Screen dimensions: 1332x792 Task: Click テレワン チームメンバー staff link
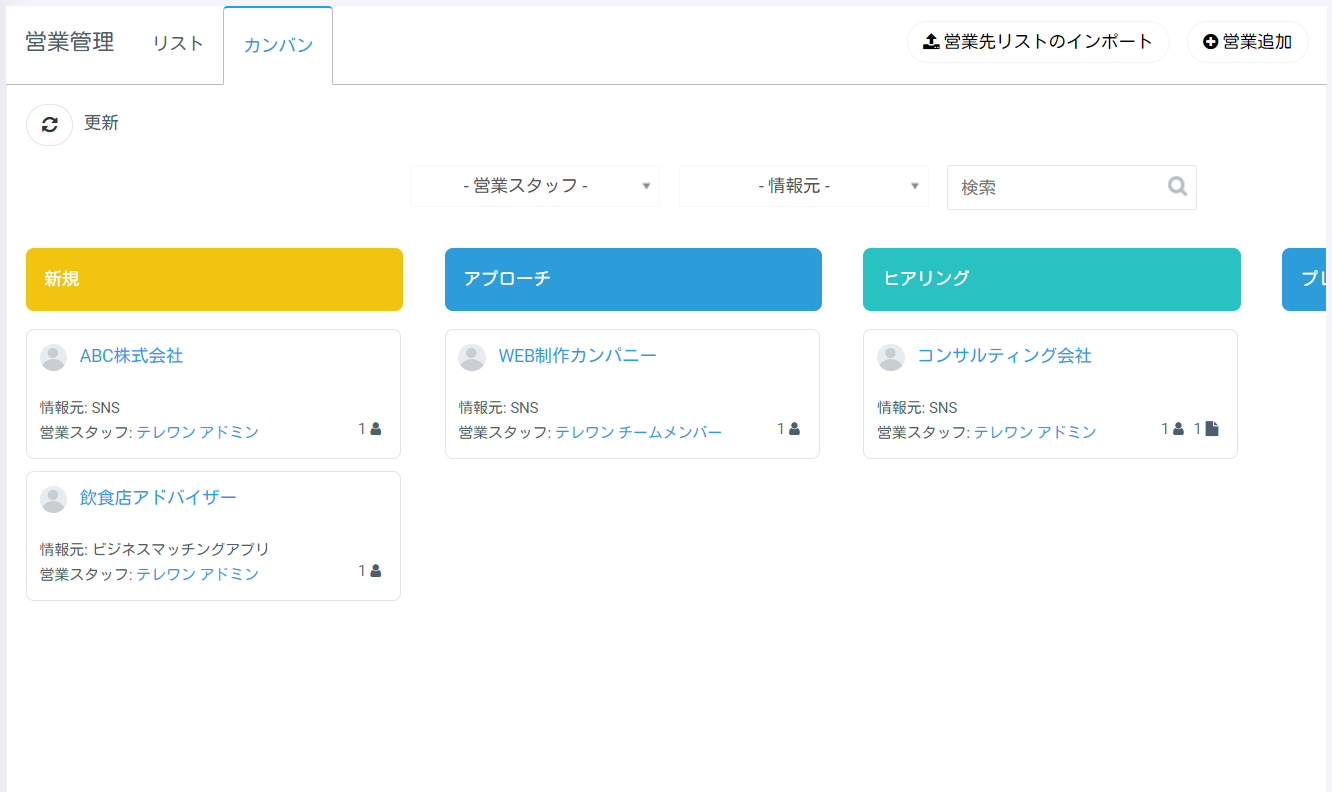639,432
